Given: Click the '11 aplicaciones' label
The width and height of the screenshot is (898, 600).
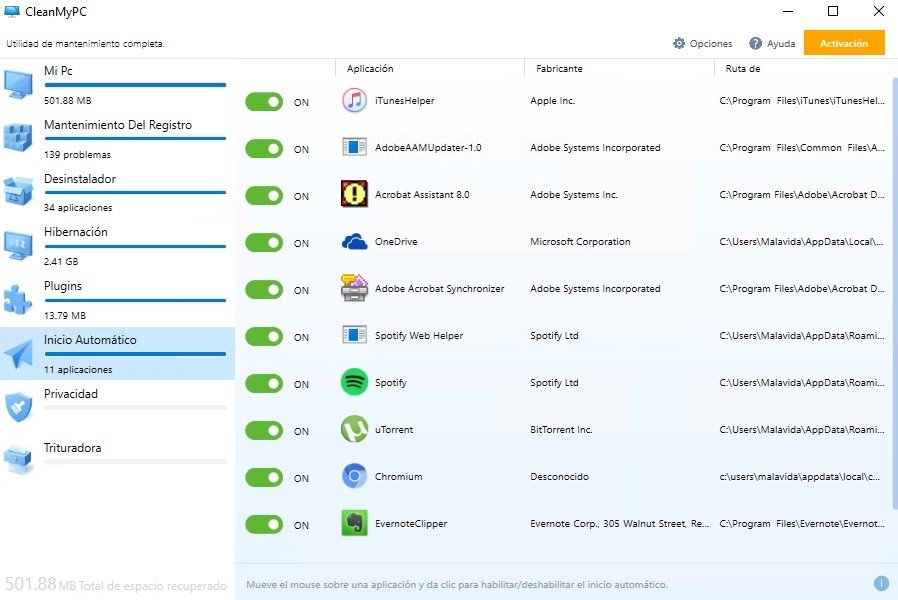Looking at the screenshot, I should pyautogui.click(x=78, y=370).
